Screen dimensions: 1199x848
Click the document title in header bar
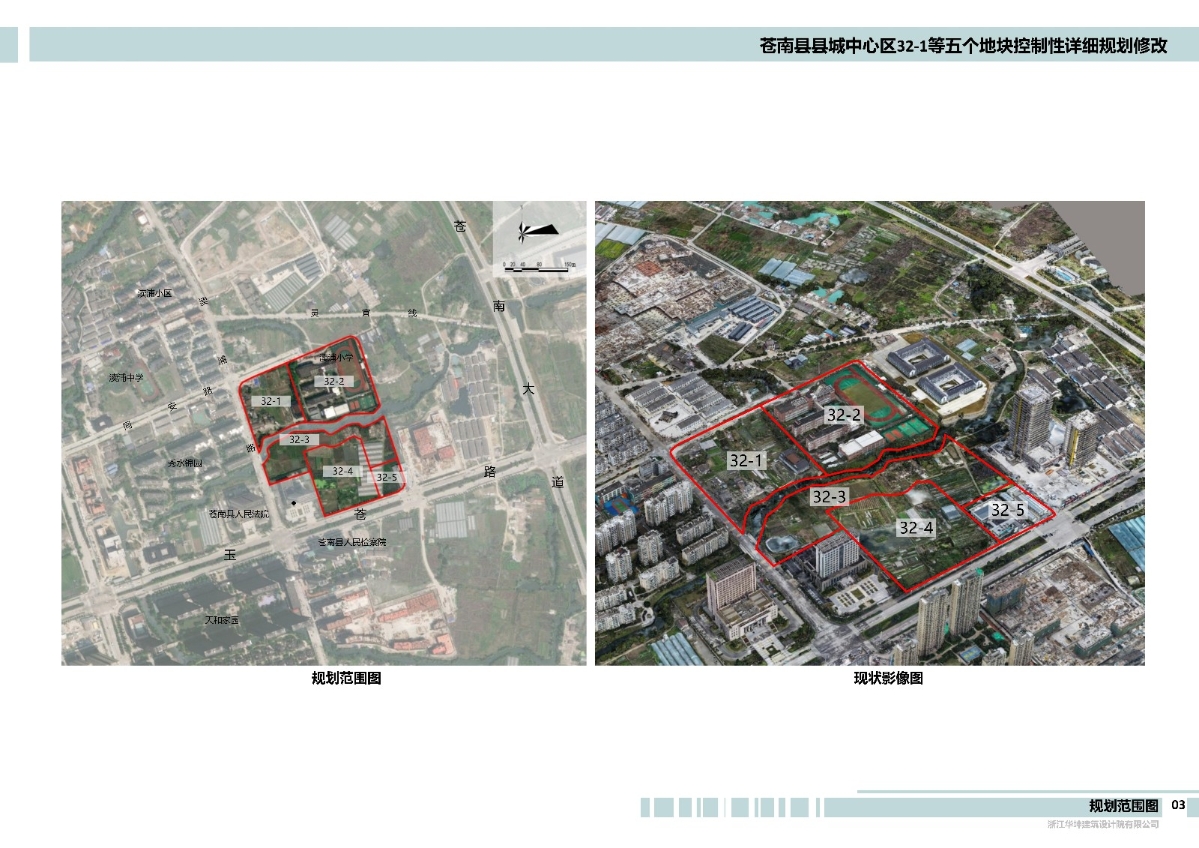[963, 46]
